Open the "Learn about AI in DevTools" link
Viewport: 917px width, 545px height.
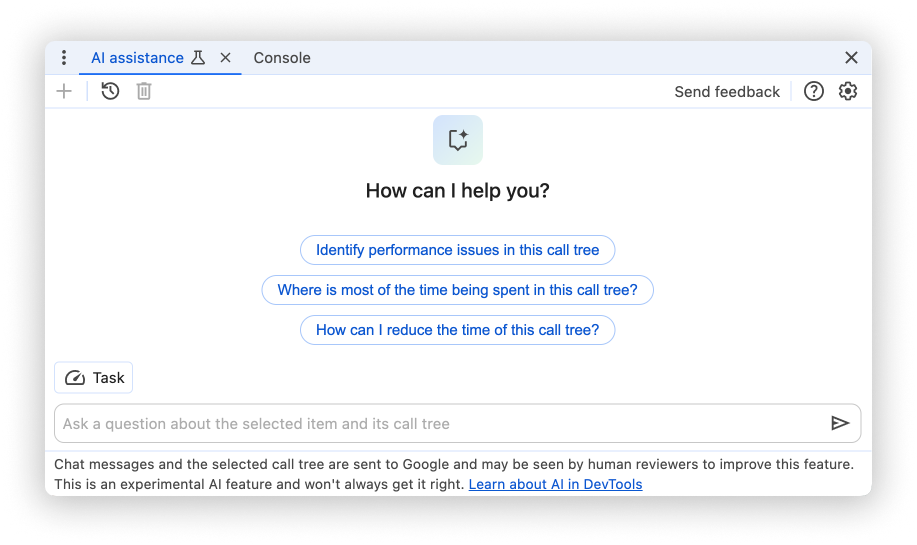[555, 485]
